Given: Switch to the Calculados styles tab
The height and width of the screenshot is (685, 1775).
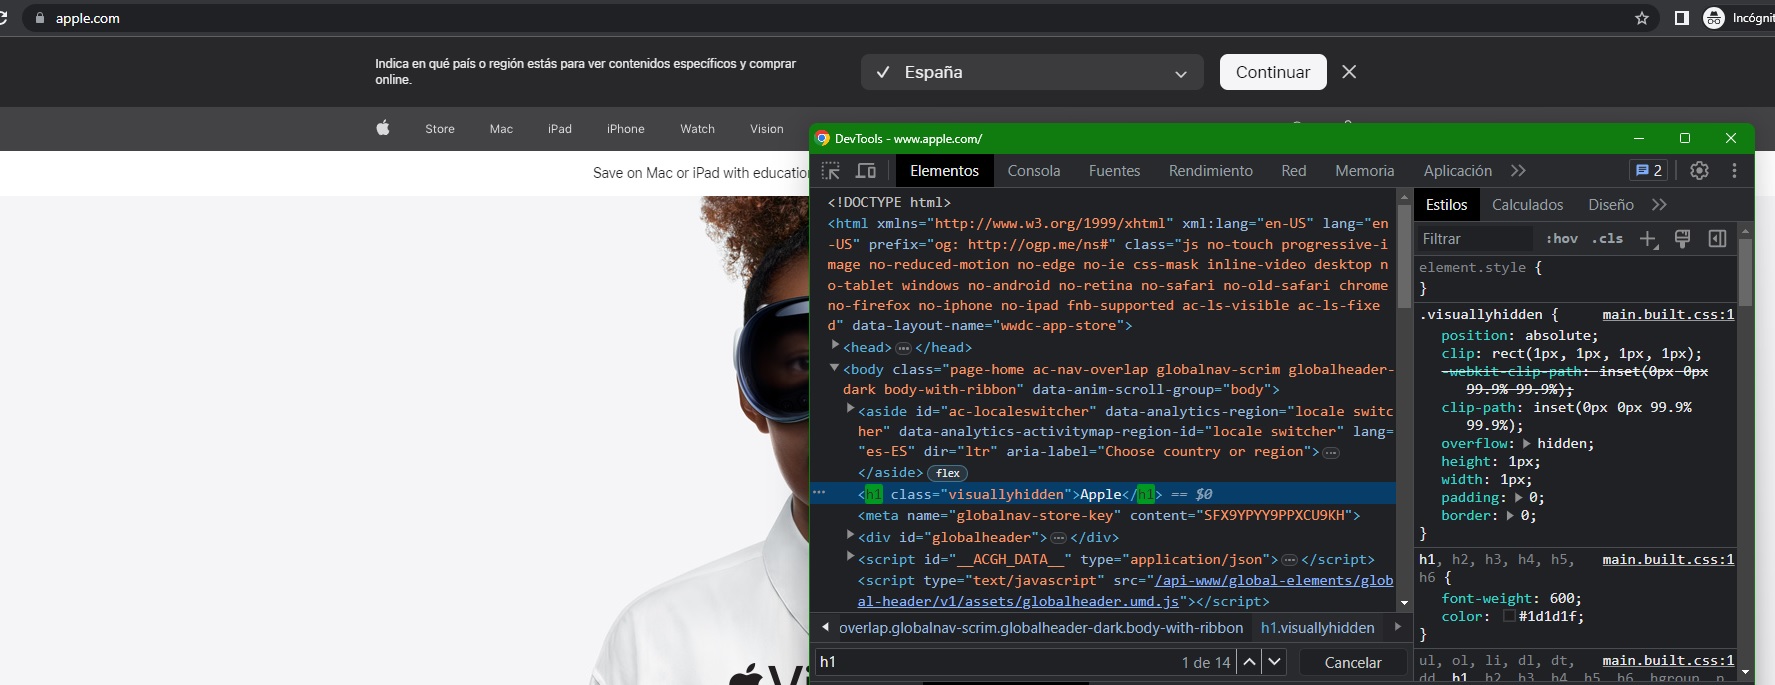Looking at the screenshot, I should [x=1527, y=205].
